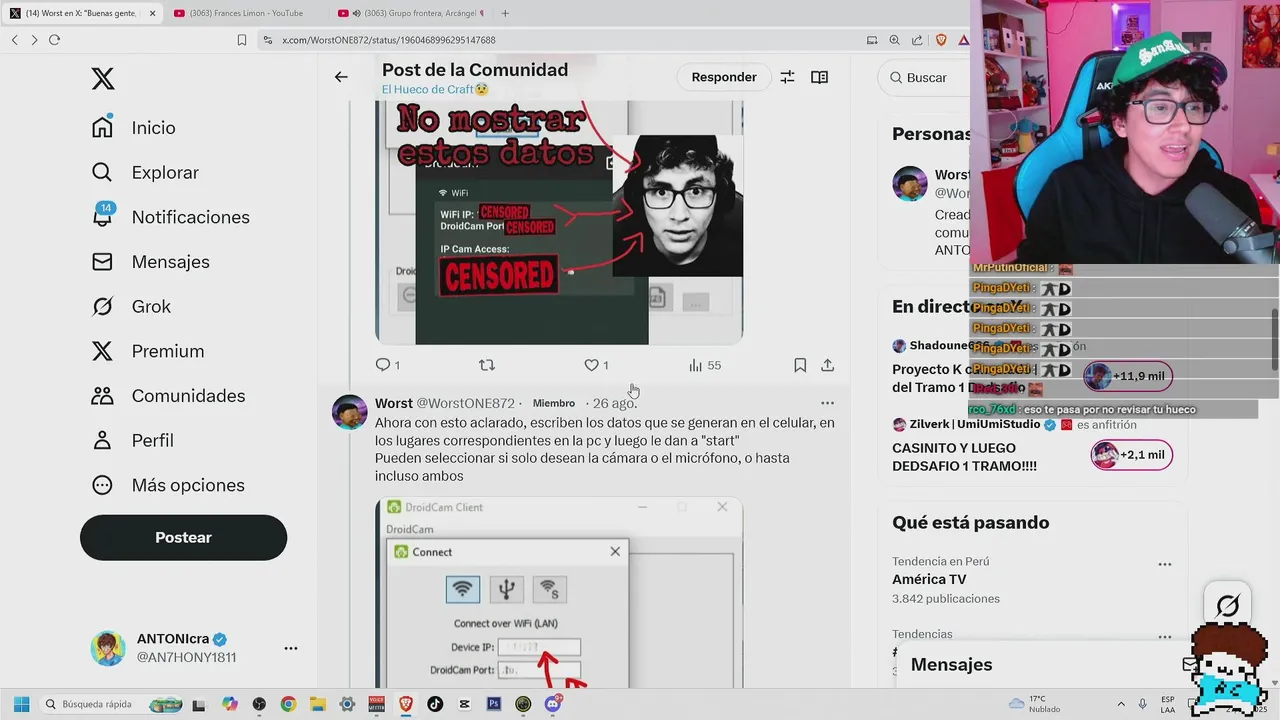Open Voicemeeter from taskbar
Screen dimensions: 1280x720
click(x=377, y=704)
